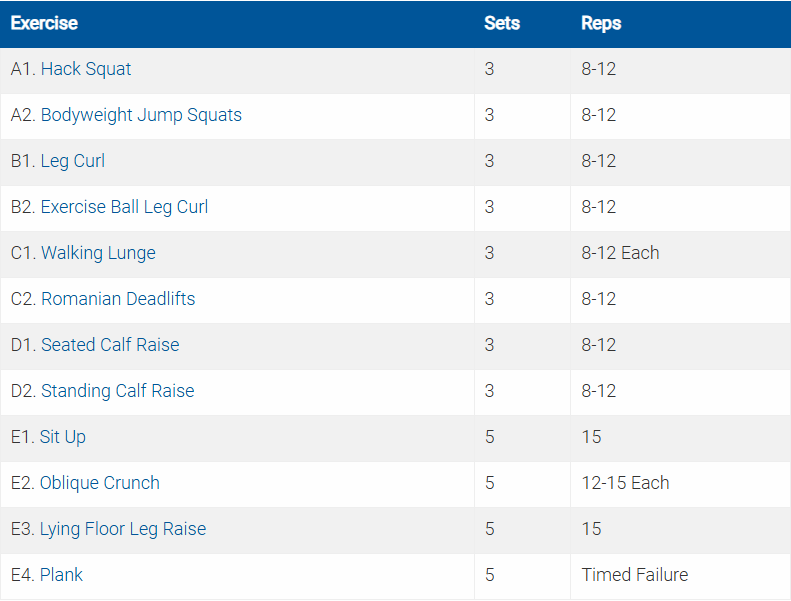Click the 12-15 Each reps cell
The height and width of the screenshot is (601, 791).
pos(625,484)
